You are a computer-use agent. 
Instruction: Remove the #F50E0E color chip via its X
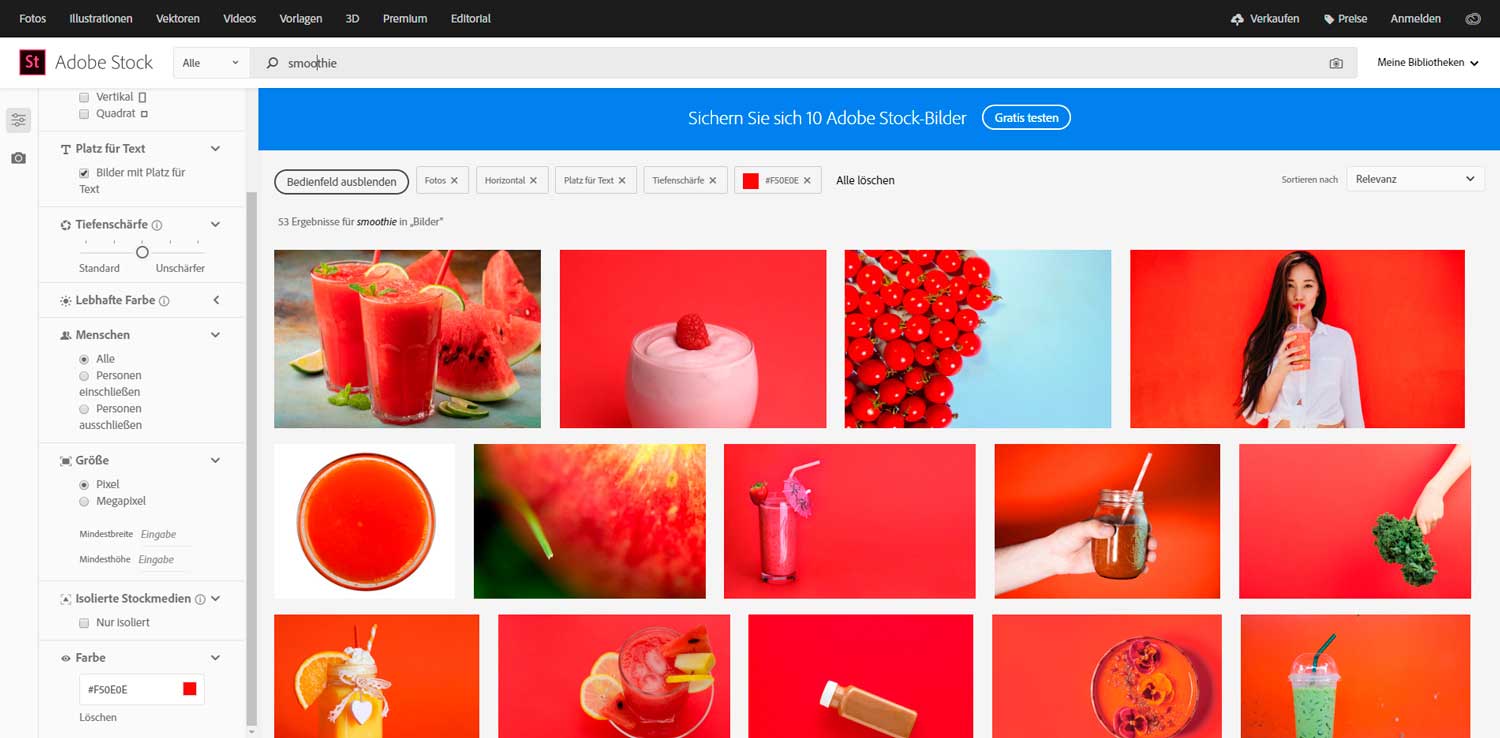[x=807, y=181]
